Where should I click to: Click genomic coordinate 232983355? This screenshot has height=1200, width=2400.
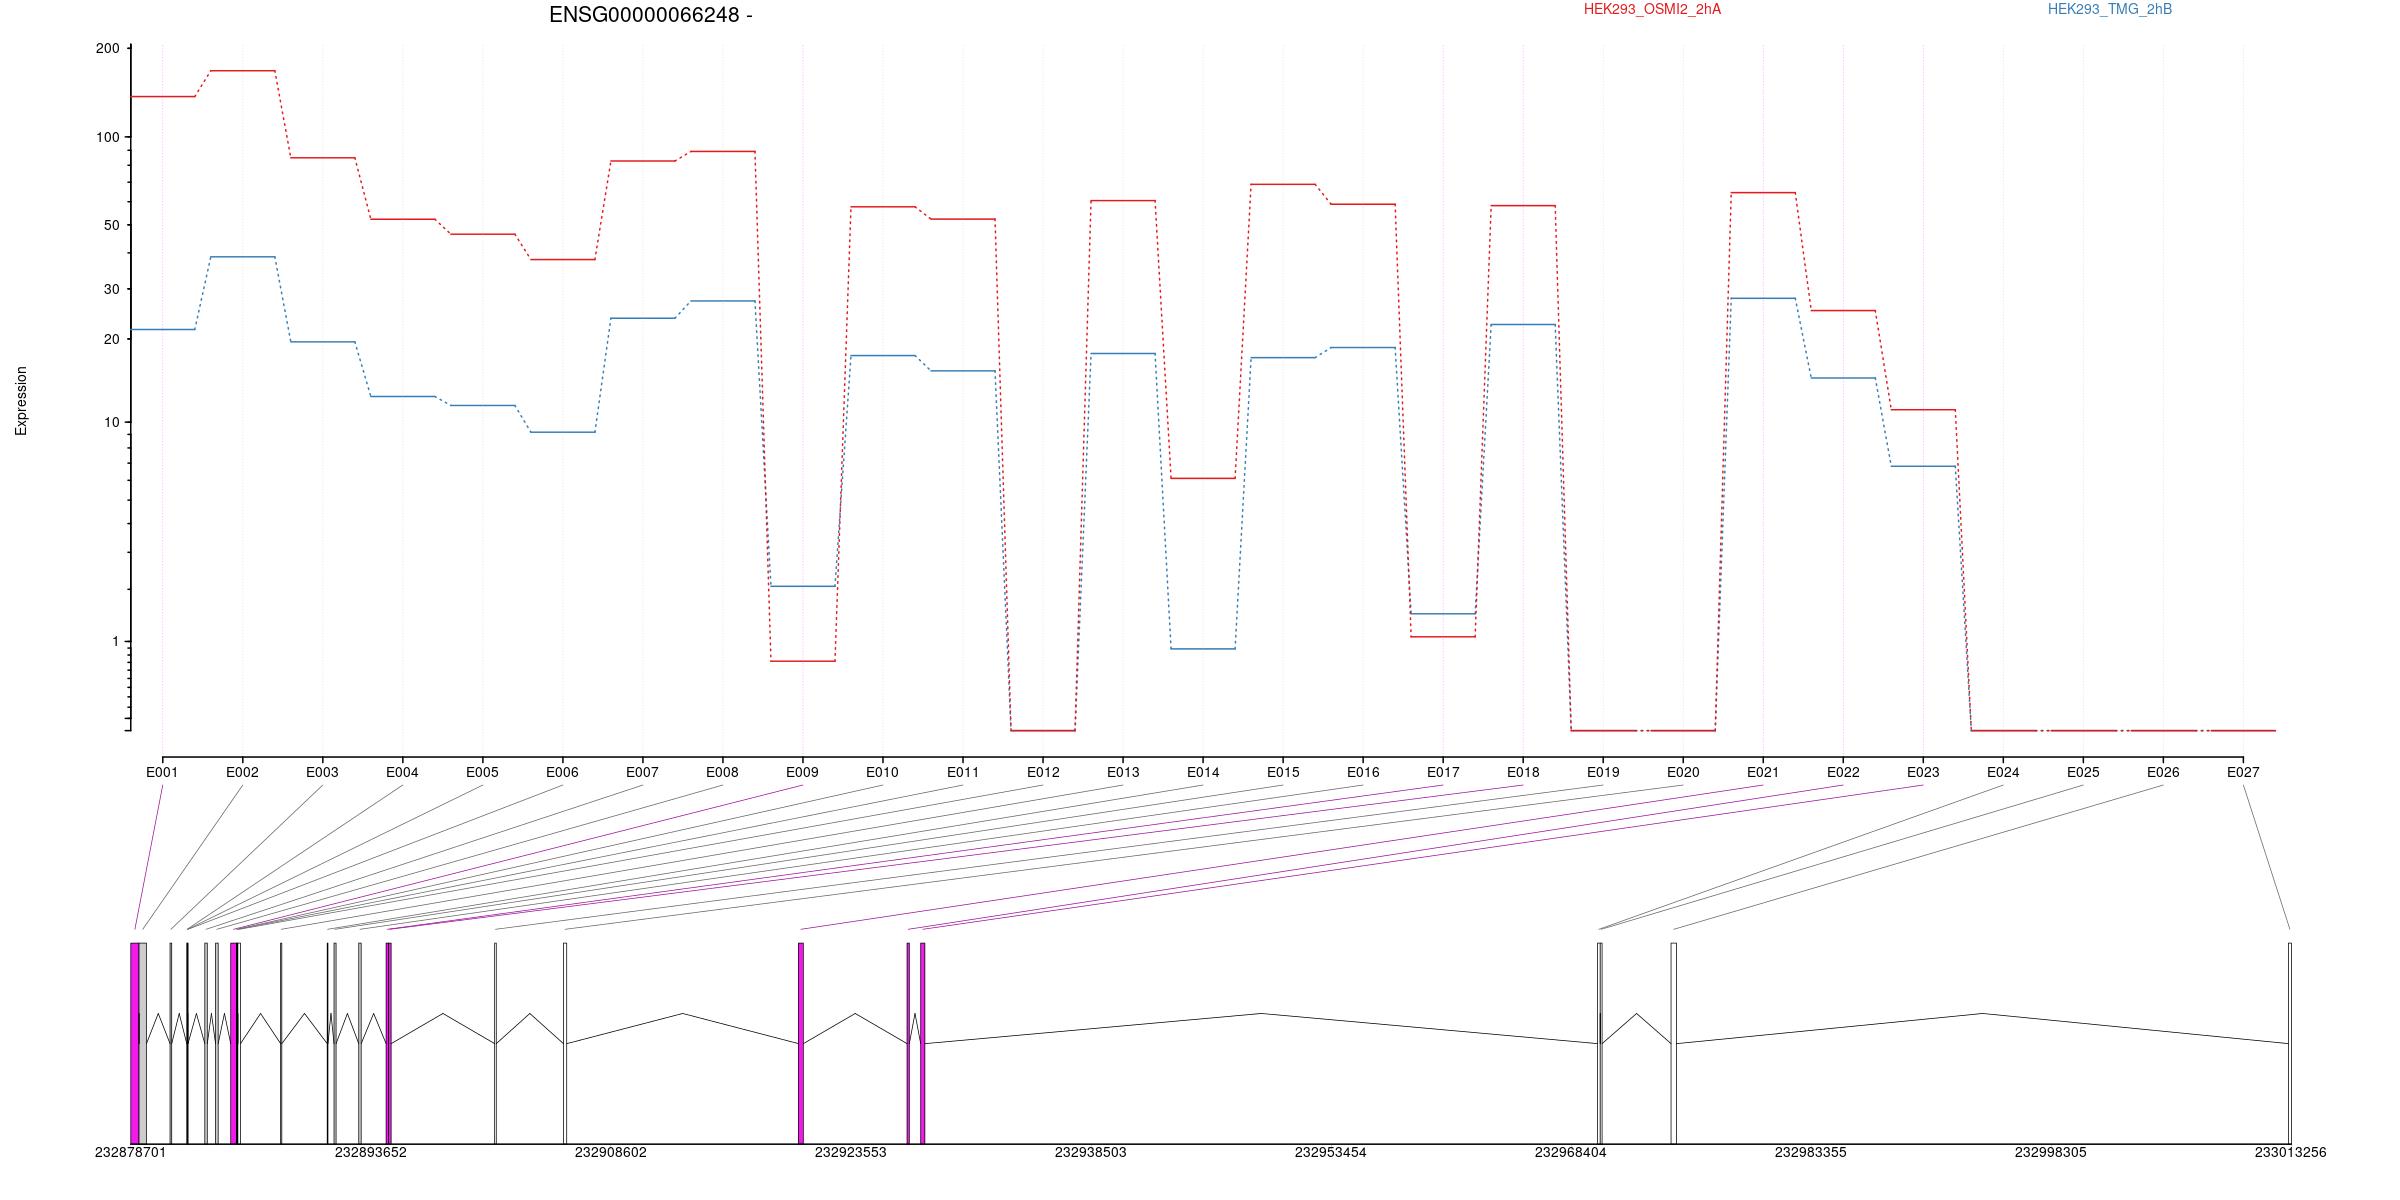(x=1811, y=1152)
